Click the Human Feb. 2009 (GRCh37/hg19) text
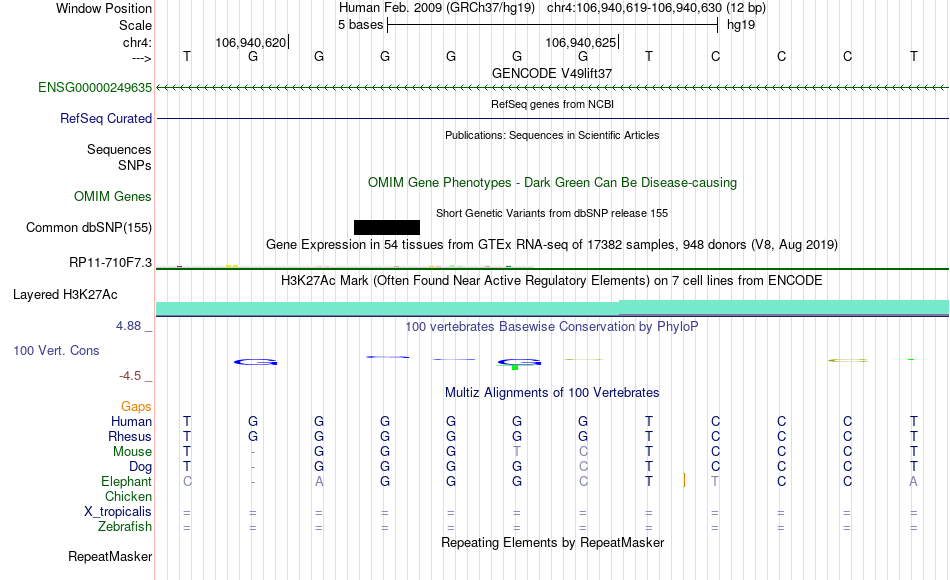 pyautogui.click(x=437, y=8)
